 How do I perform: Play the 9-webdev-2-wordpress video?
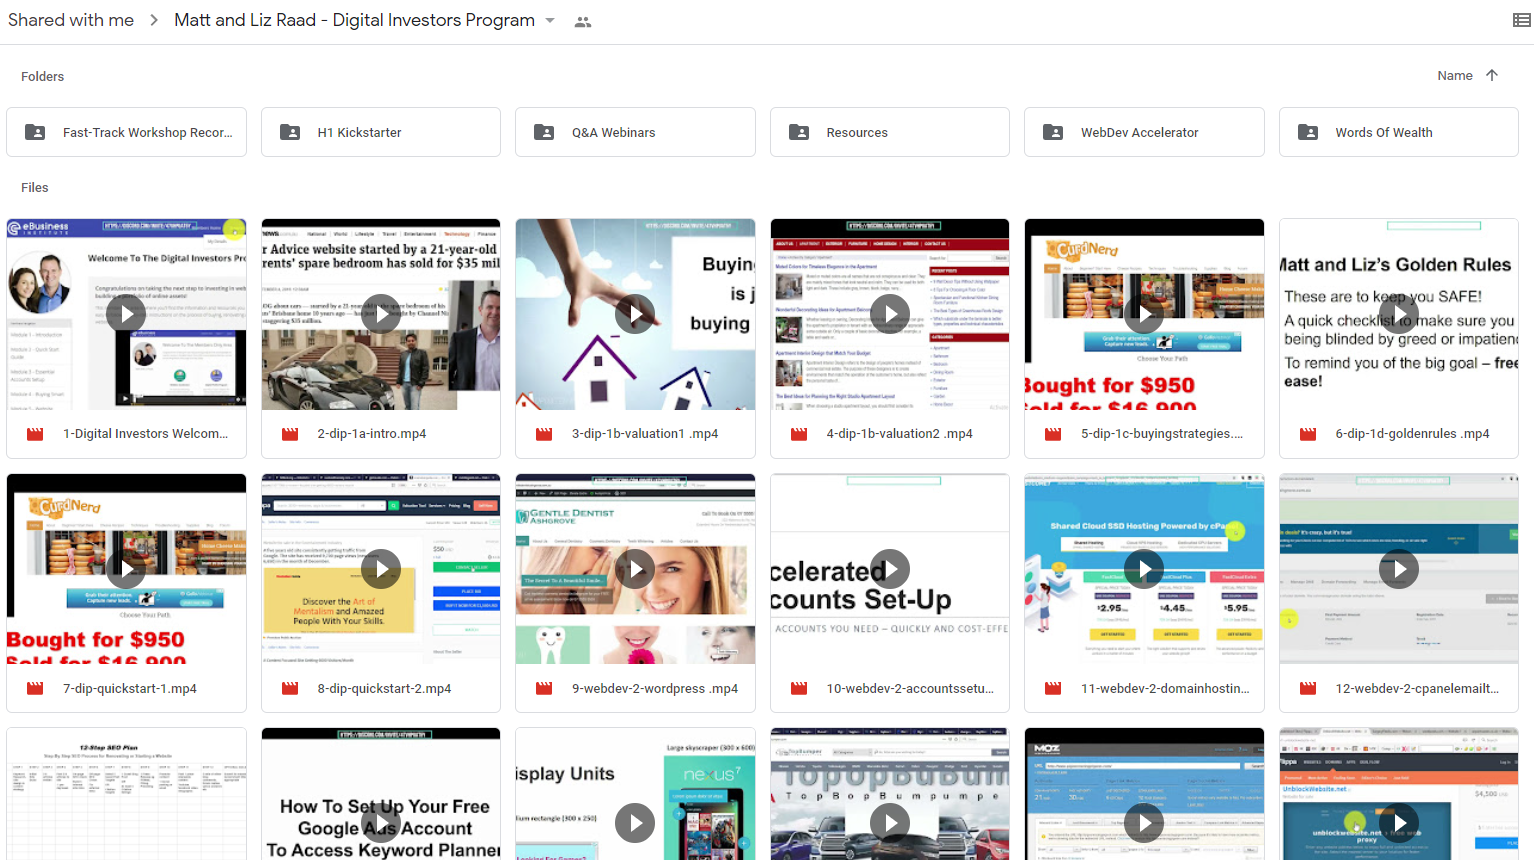[635, 569]
